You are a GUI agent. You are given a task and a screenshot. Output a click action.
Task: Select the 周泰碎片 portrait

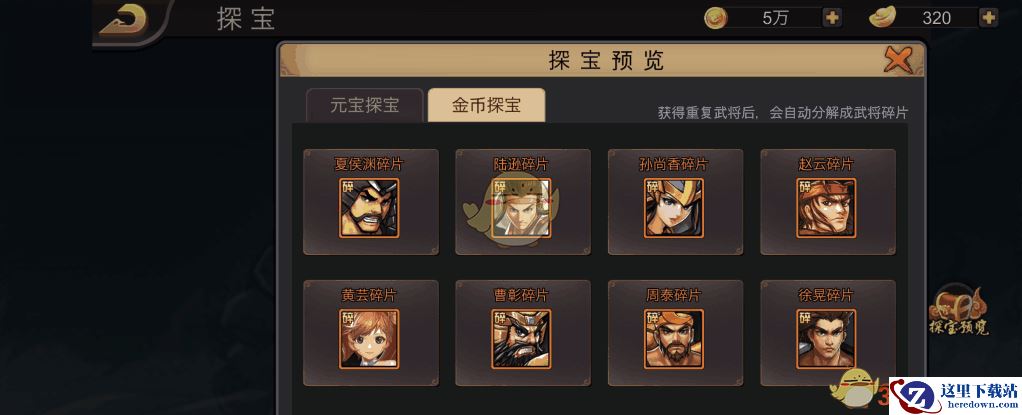pos(674,339)
